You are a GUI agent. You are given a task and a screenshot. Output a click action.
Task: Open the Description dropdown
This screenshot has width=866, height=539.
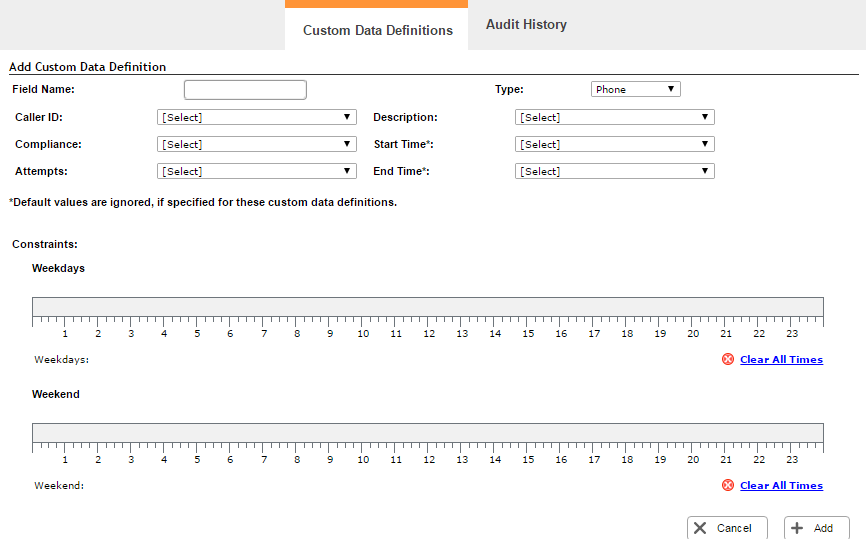click(614, 117)
